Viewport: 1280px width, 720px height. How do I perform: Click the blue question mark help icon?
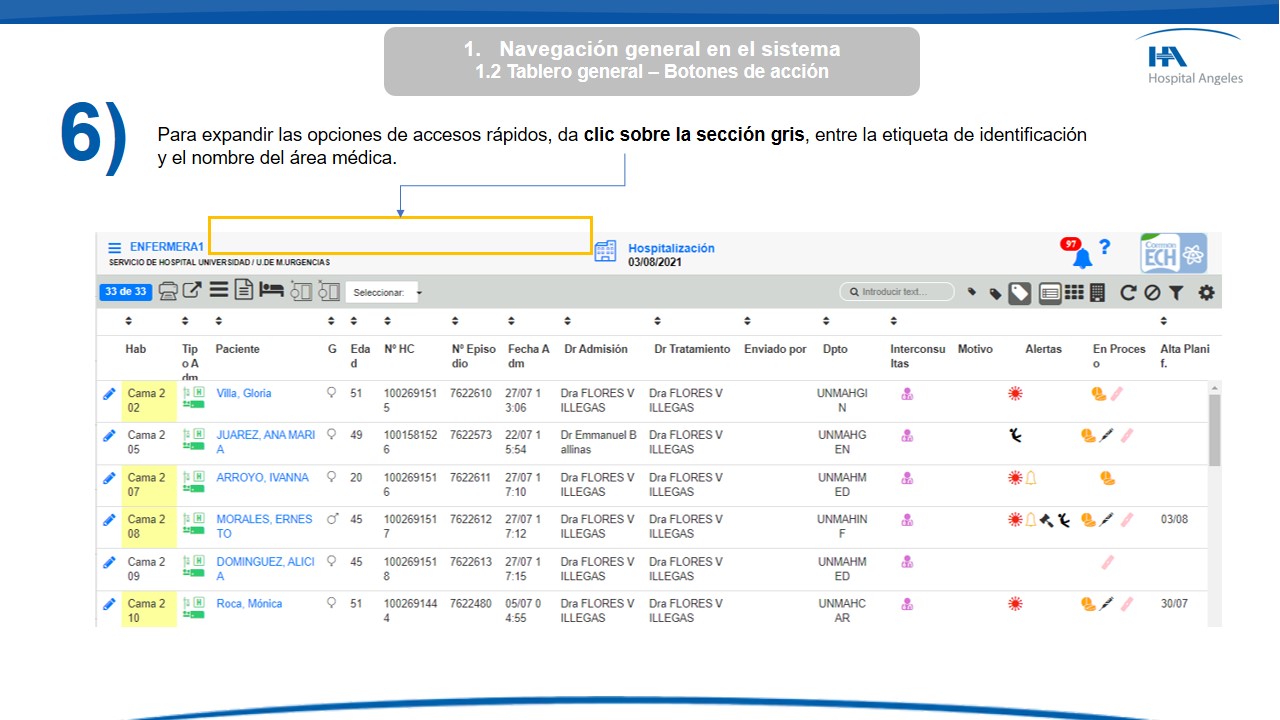click(1105, 247)
